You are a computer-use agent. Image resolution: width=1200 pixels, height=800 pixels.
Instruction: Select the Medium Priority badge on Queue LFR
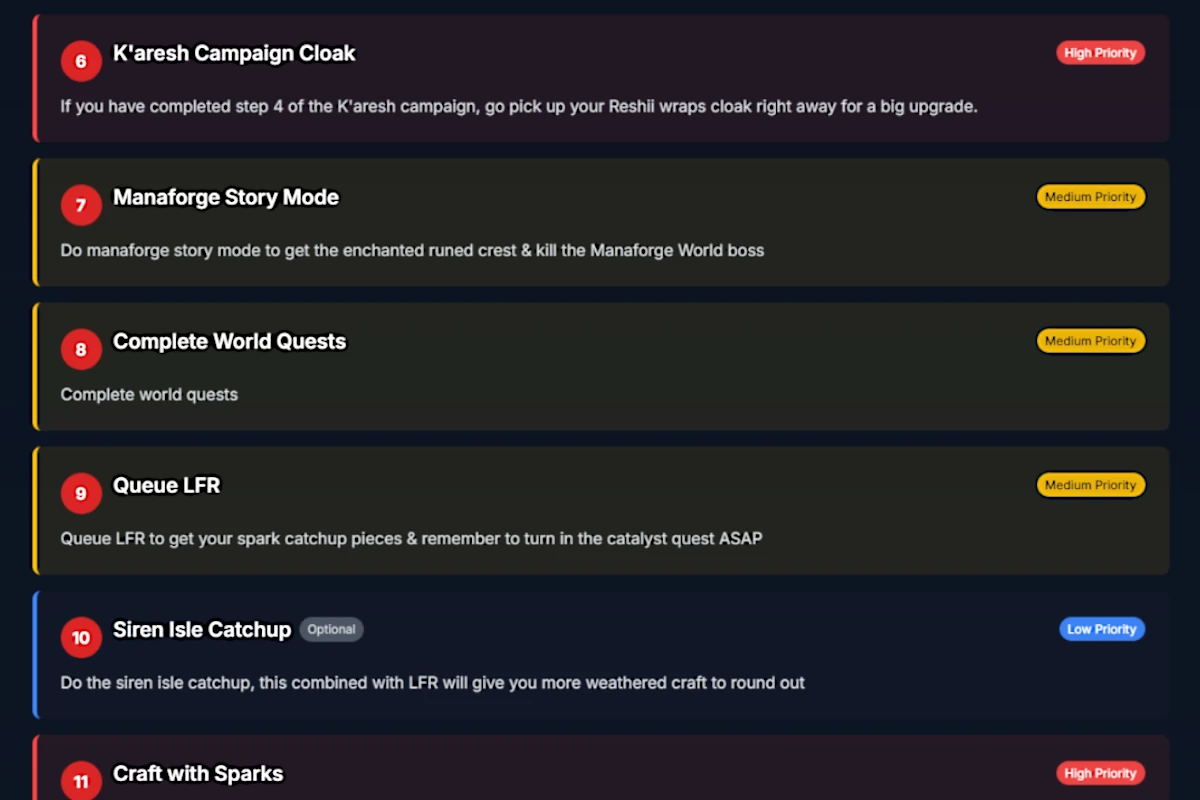[1090, 485]
